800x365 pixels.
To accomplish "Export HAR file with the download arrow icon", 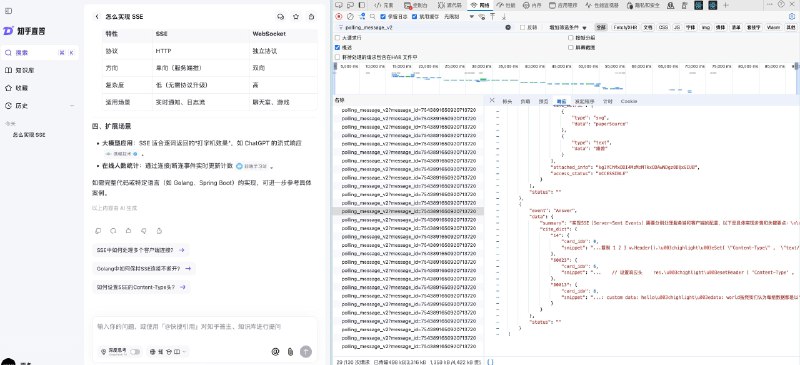I will (x=504, y=16).
